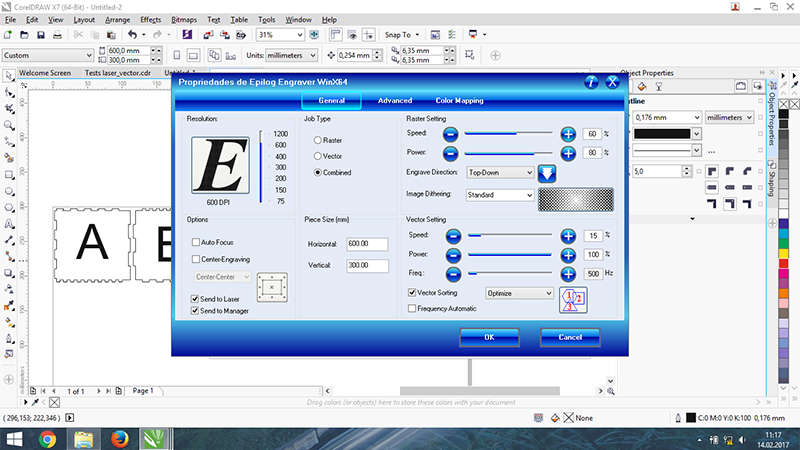Open Firefox from the taskbar
Screen dimensions: 800x450
pyautogui.click(x=120, y=439)
